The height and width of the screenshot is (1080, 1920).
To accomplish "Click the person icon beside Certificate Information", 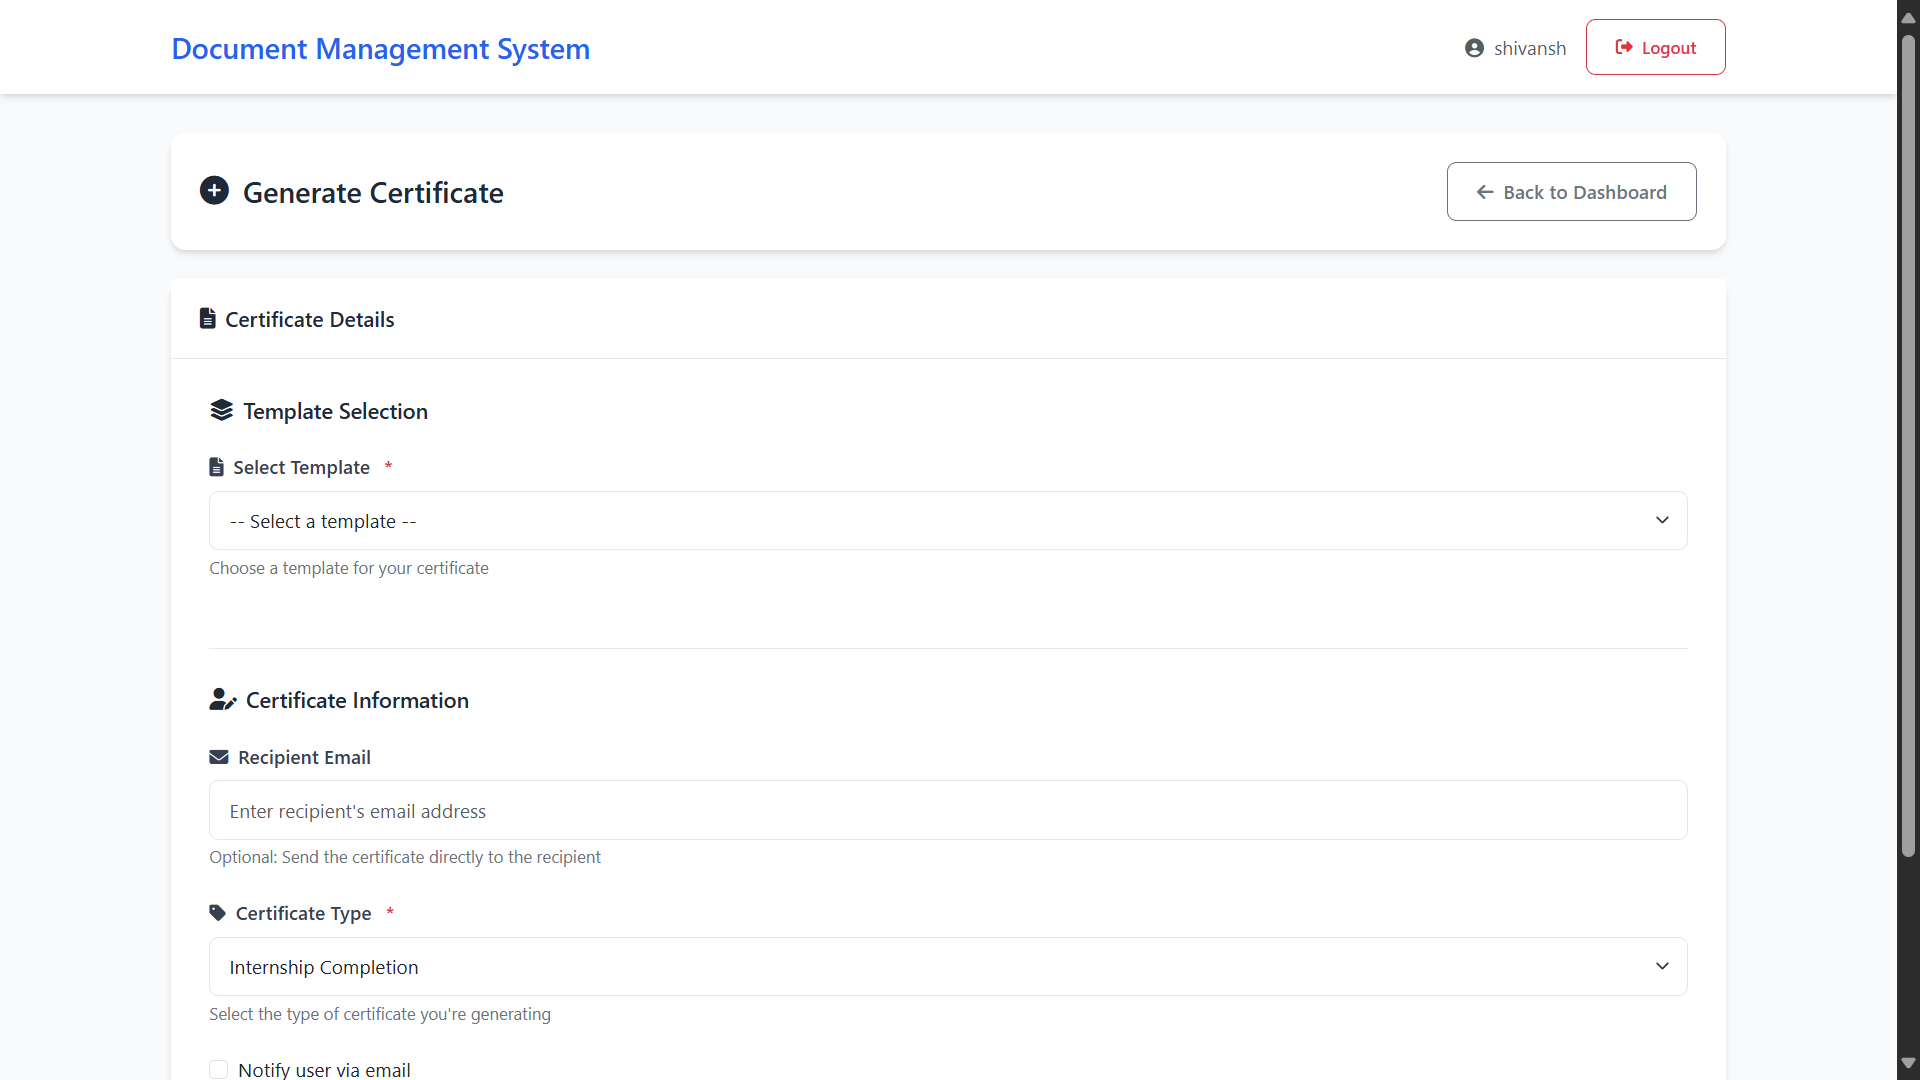I will (x=221, y=699).
